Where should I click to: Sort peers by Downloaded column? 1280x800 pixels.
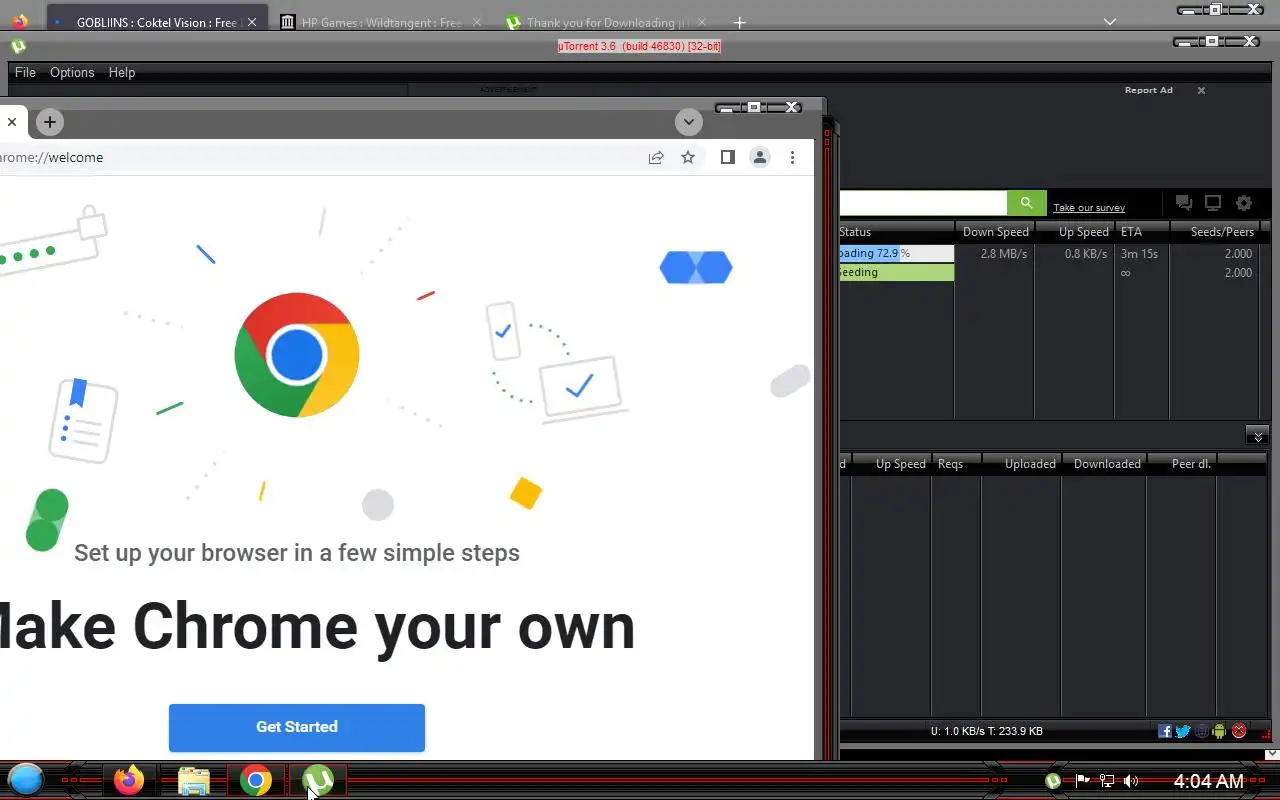point(1105,464)
